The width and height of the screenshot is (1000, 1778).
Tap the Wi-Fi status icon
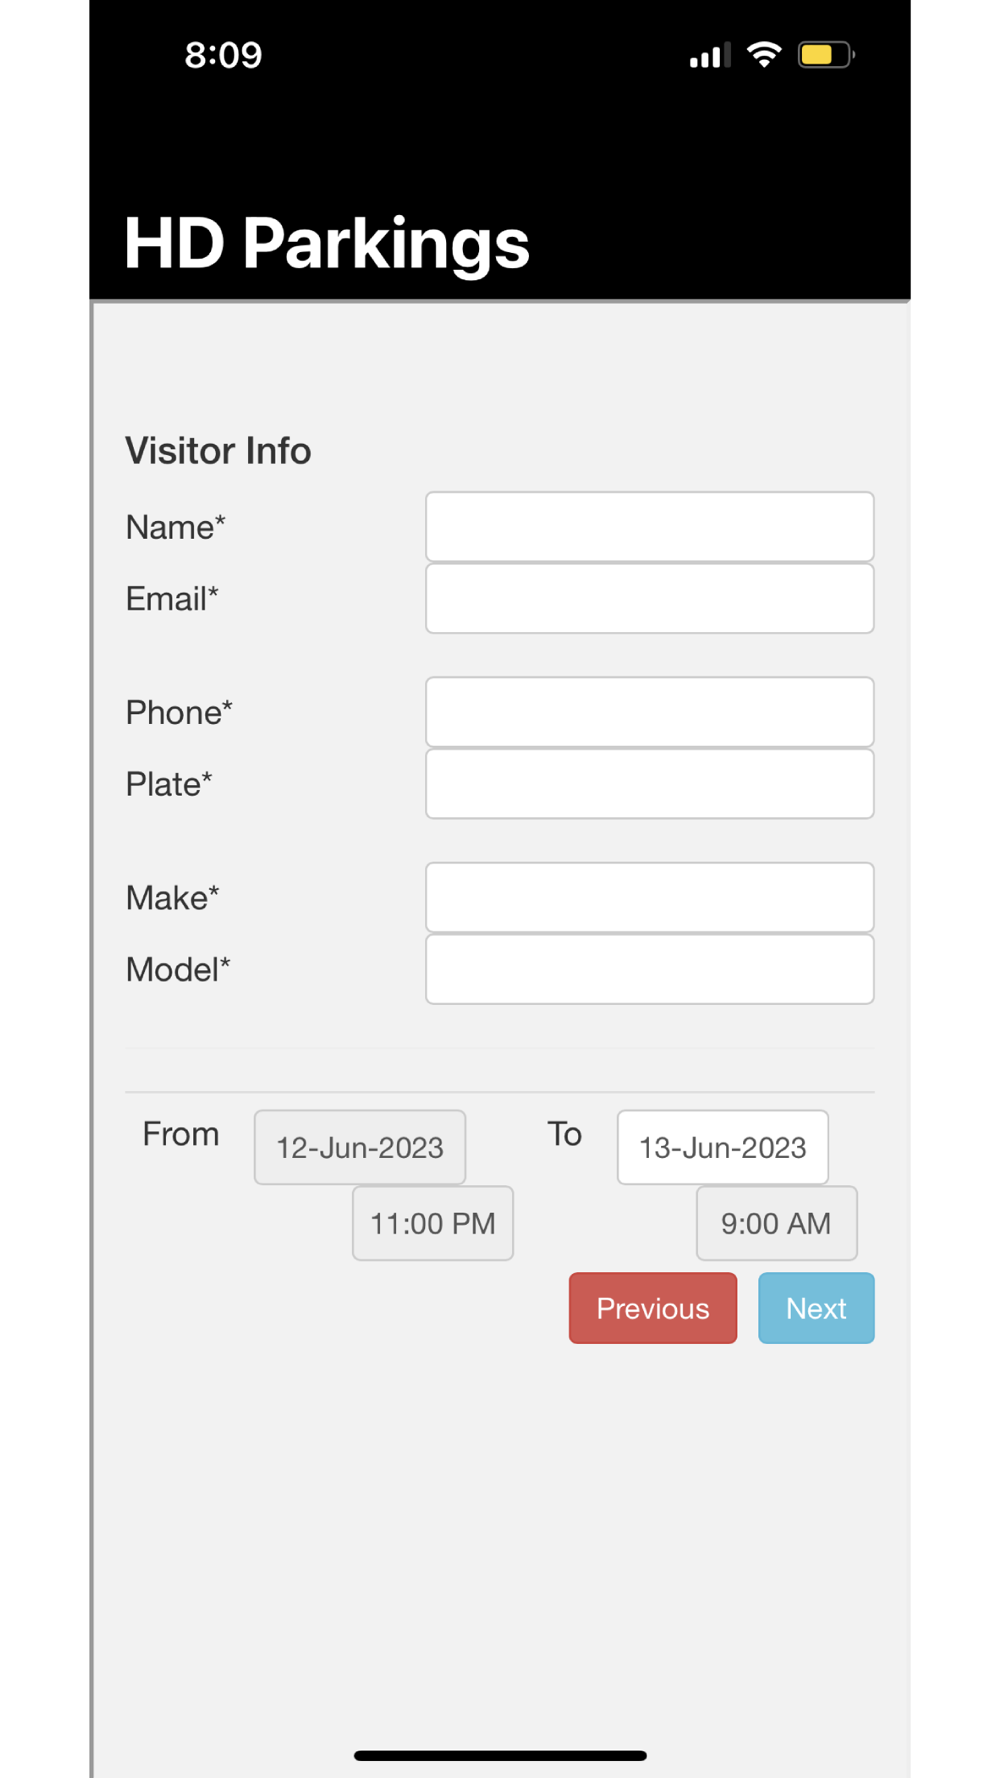[764, 55]
